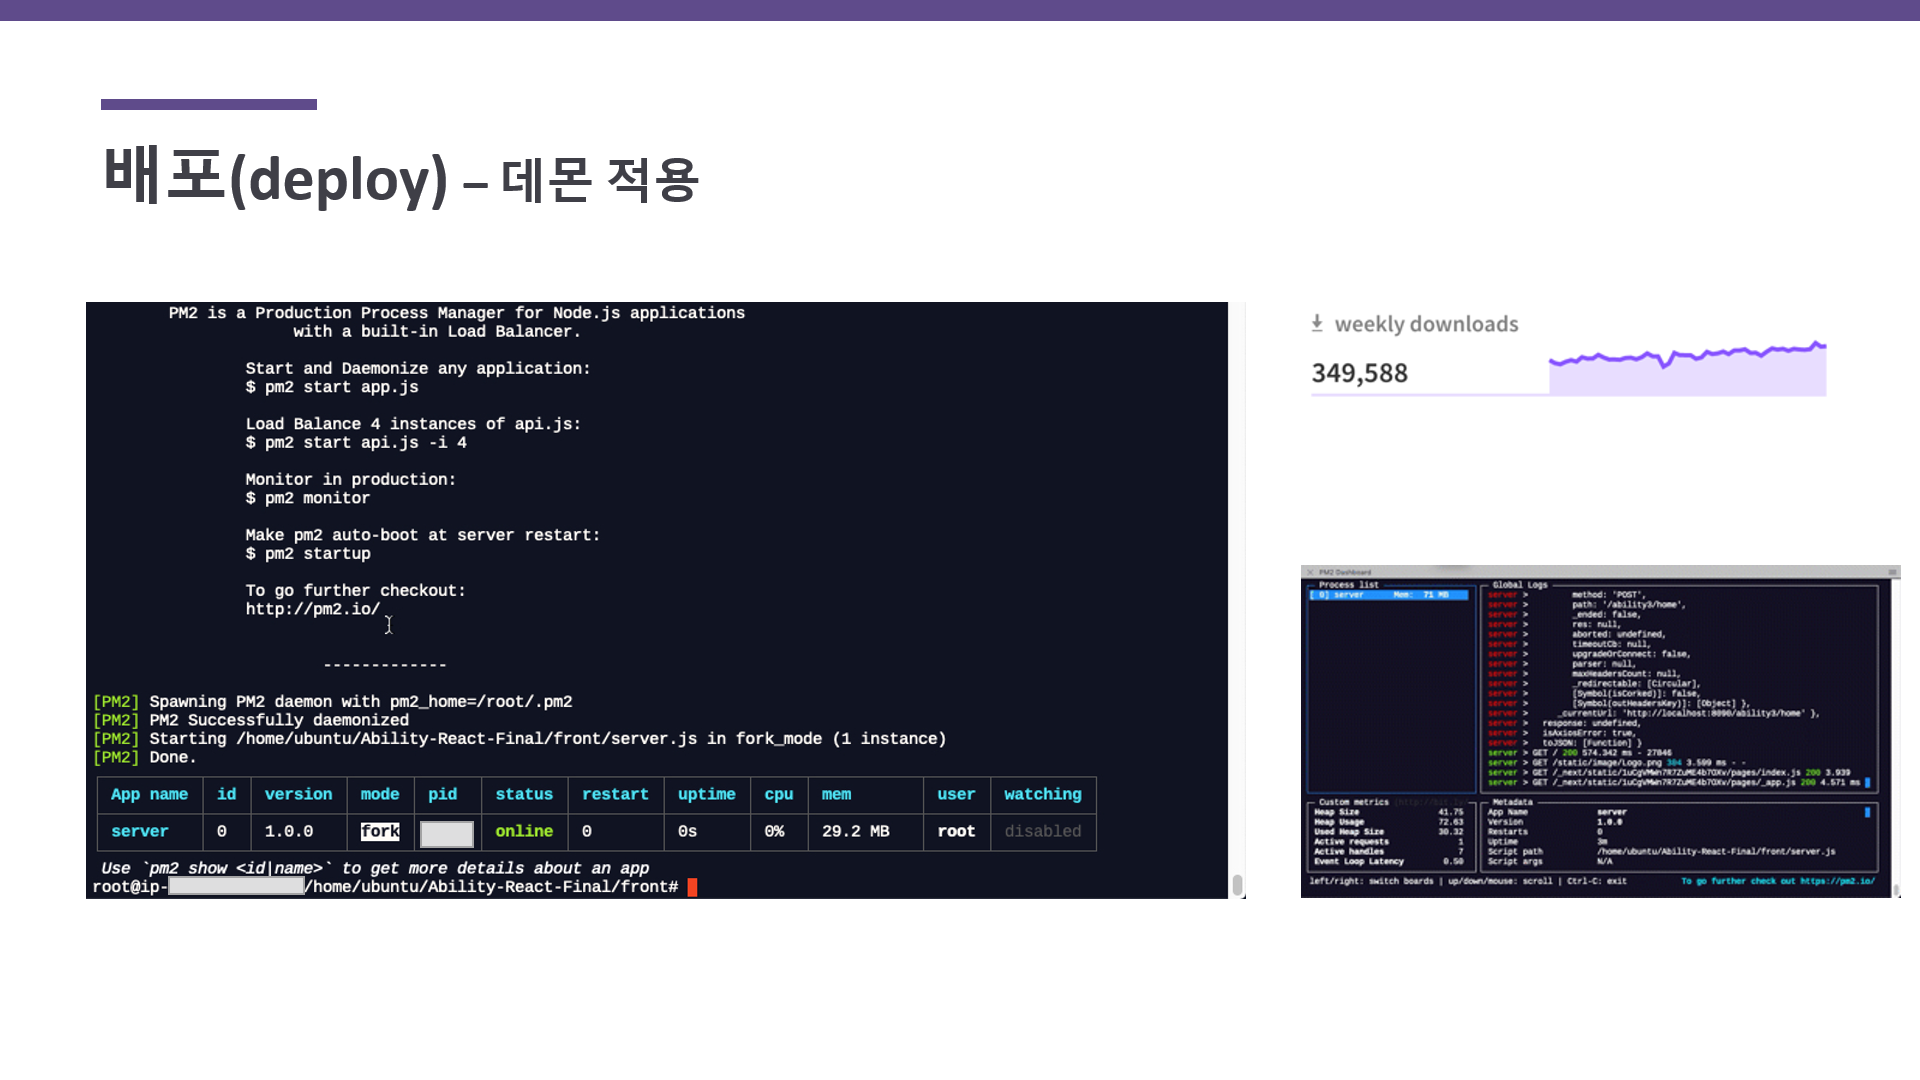Select '[0] server' row in Process list
Image resolution: width=1920 pixels, height=1080 pixels.
point(1389,595)
